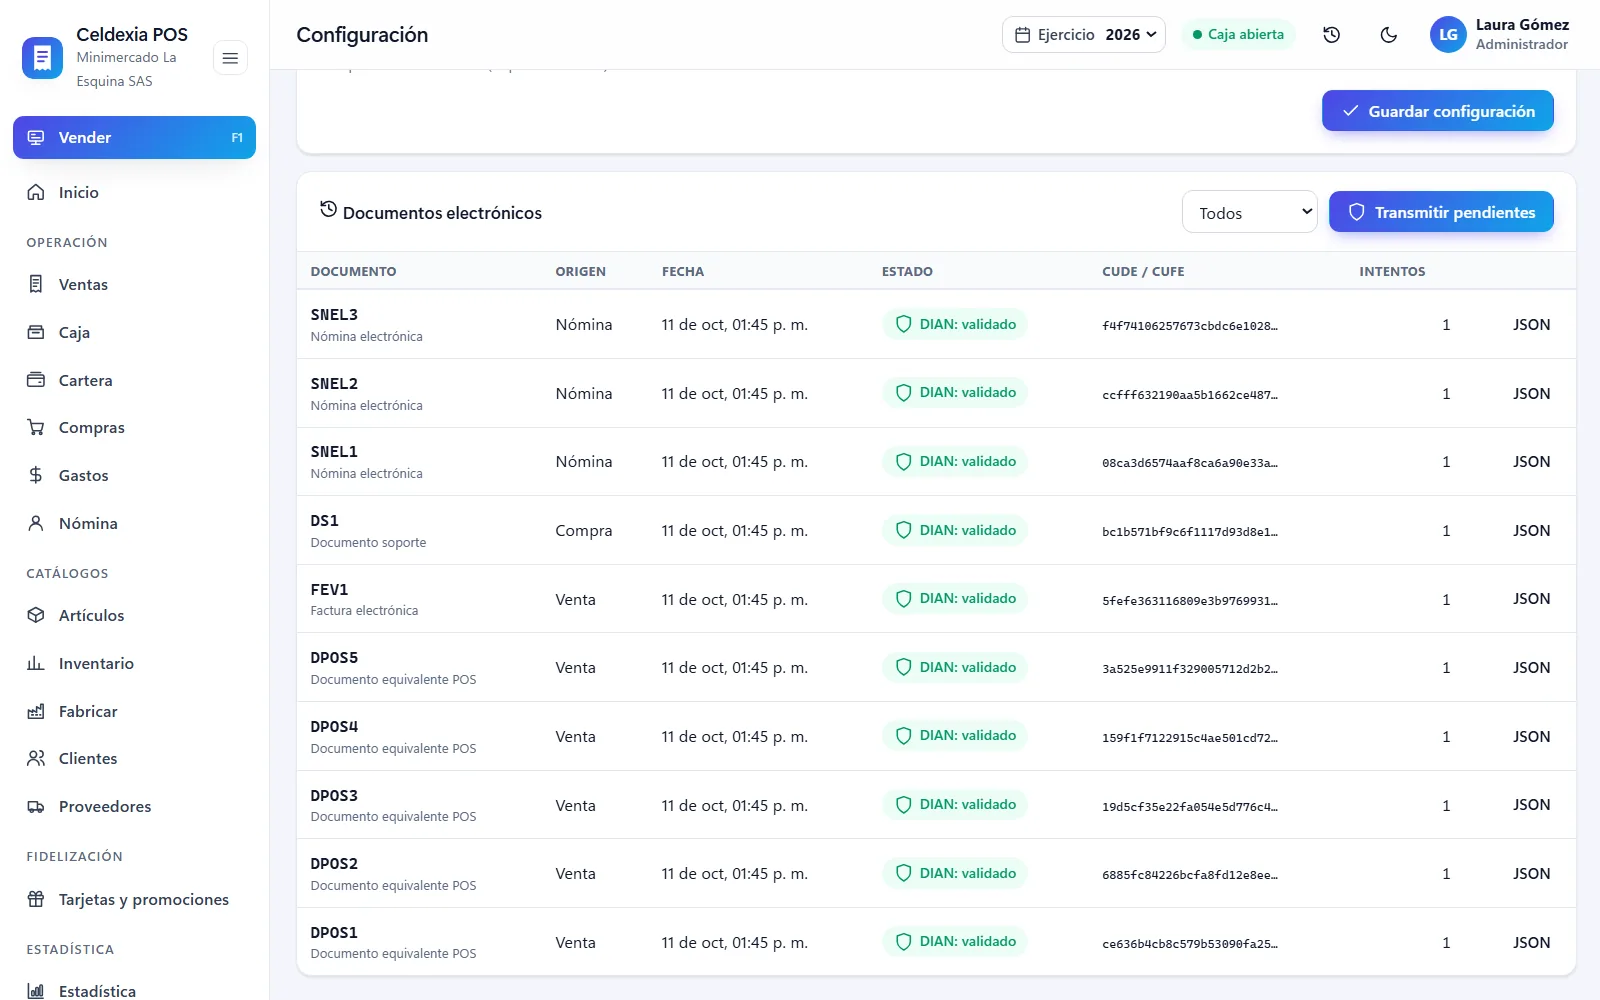Open JSON link for DPOS1 row
The width and height of the screenshot is (1600, 1000).
(x=1531, y=943)
